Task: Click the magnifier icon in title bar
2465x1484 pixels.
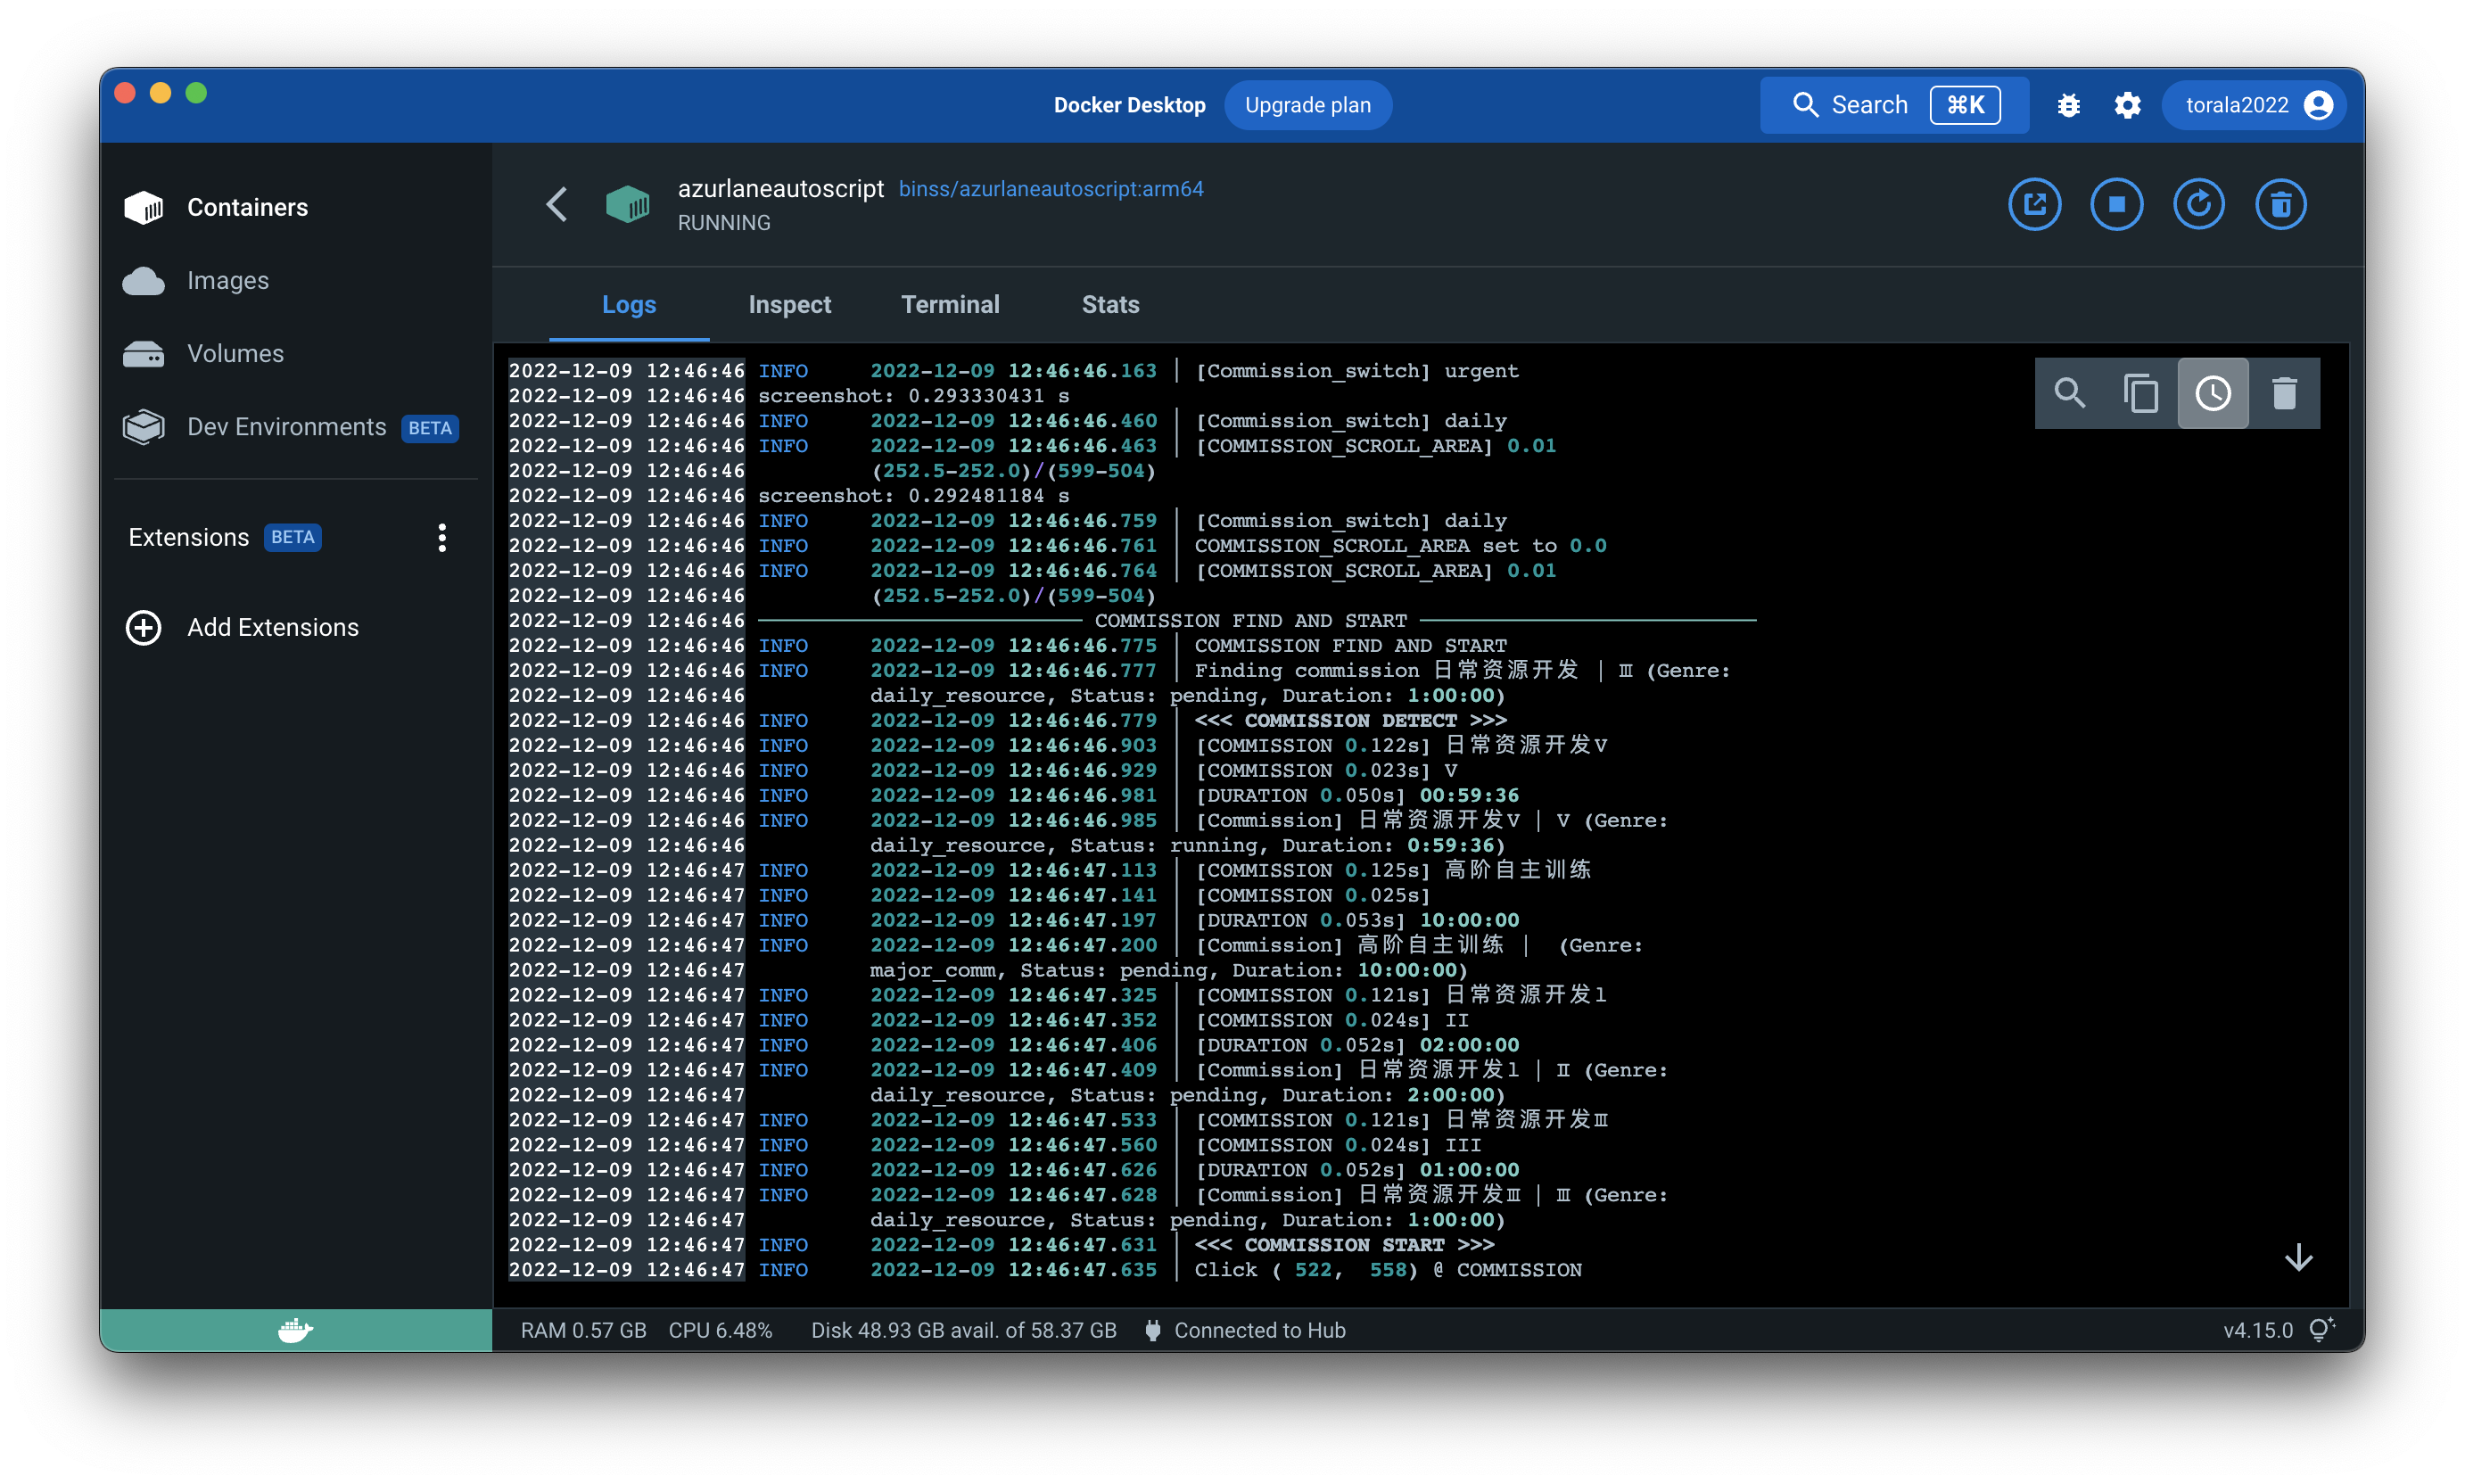Action: 1804,105
